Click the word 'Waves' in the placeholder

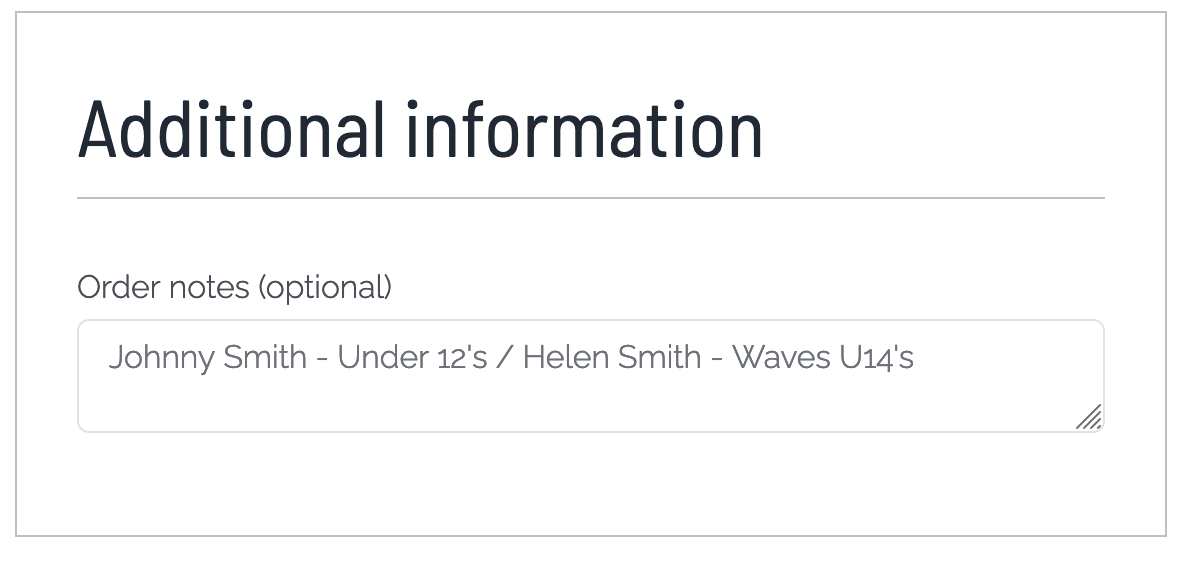[780, 357]
